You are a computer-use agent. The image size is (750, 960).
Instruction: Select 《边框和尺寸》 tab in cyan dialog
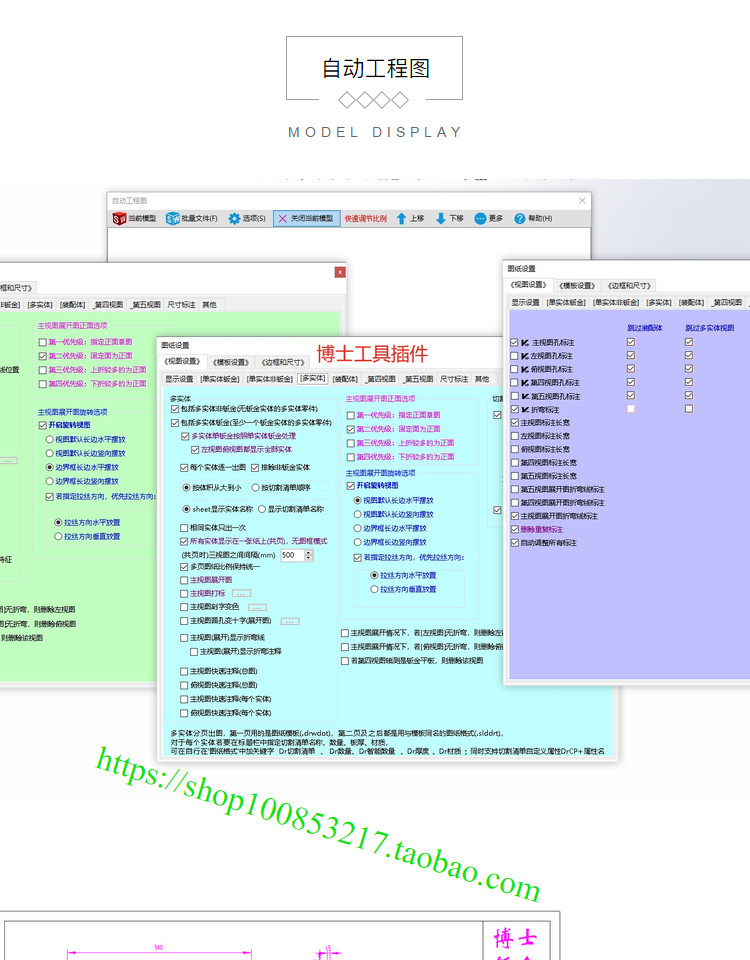coord(283,362)
